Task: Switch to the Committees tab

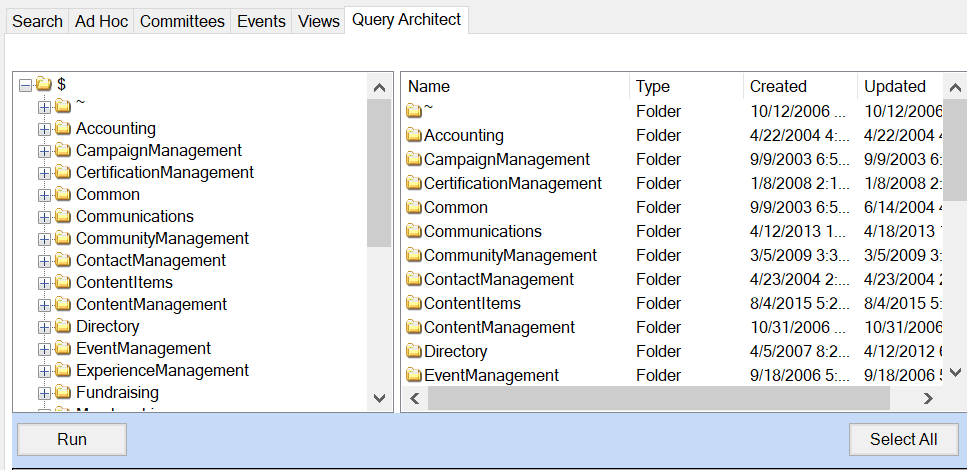Action: click(x=182, y=21)
